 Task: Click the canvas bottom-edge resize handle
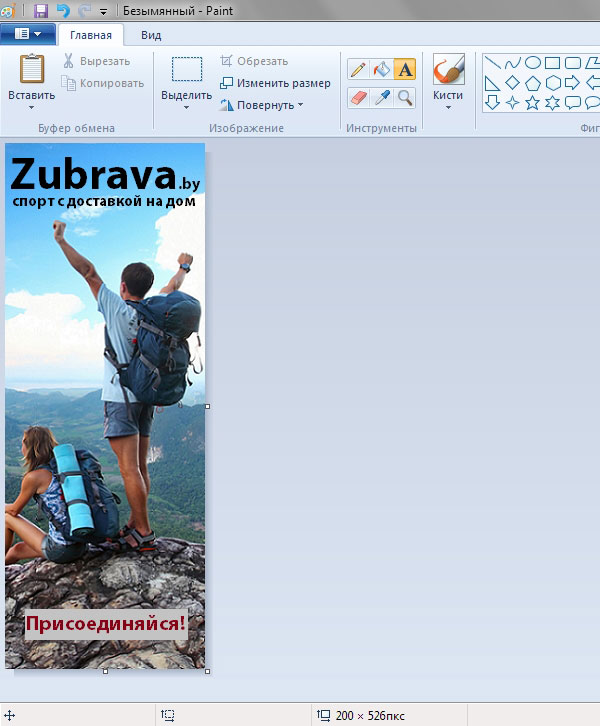(x=106, y=671)
